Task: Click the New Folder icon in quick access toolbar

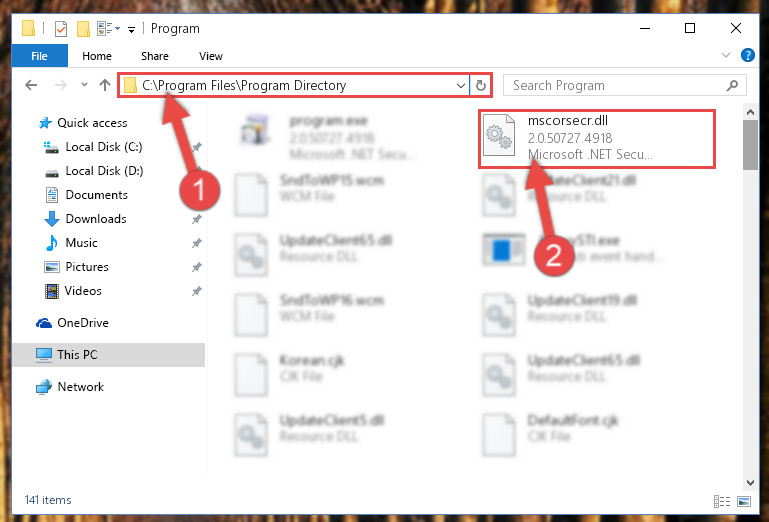Action: click(x=83, y=29)
